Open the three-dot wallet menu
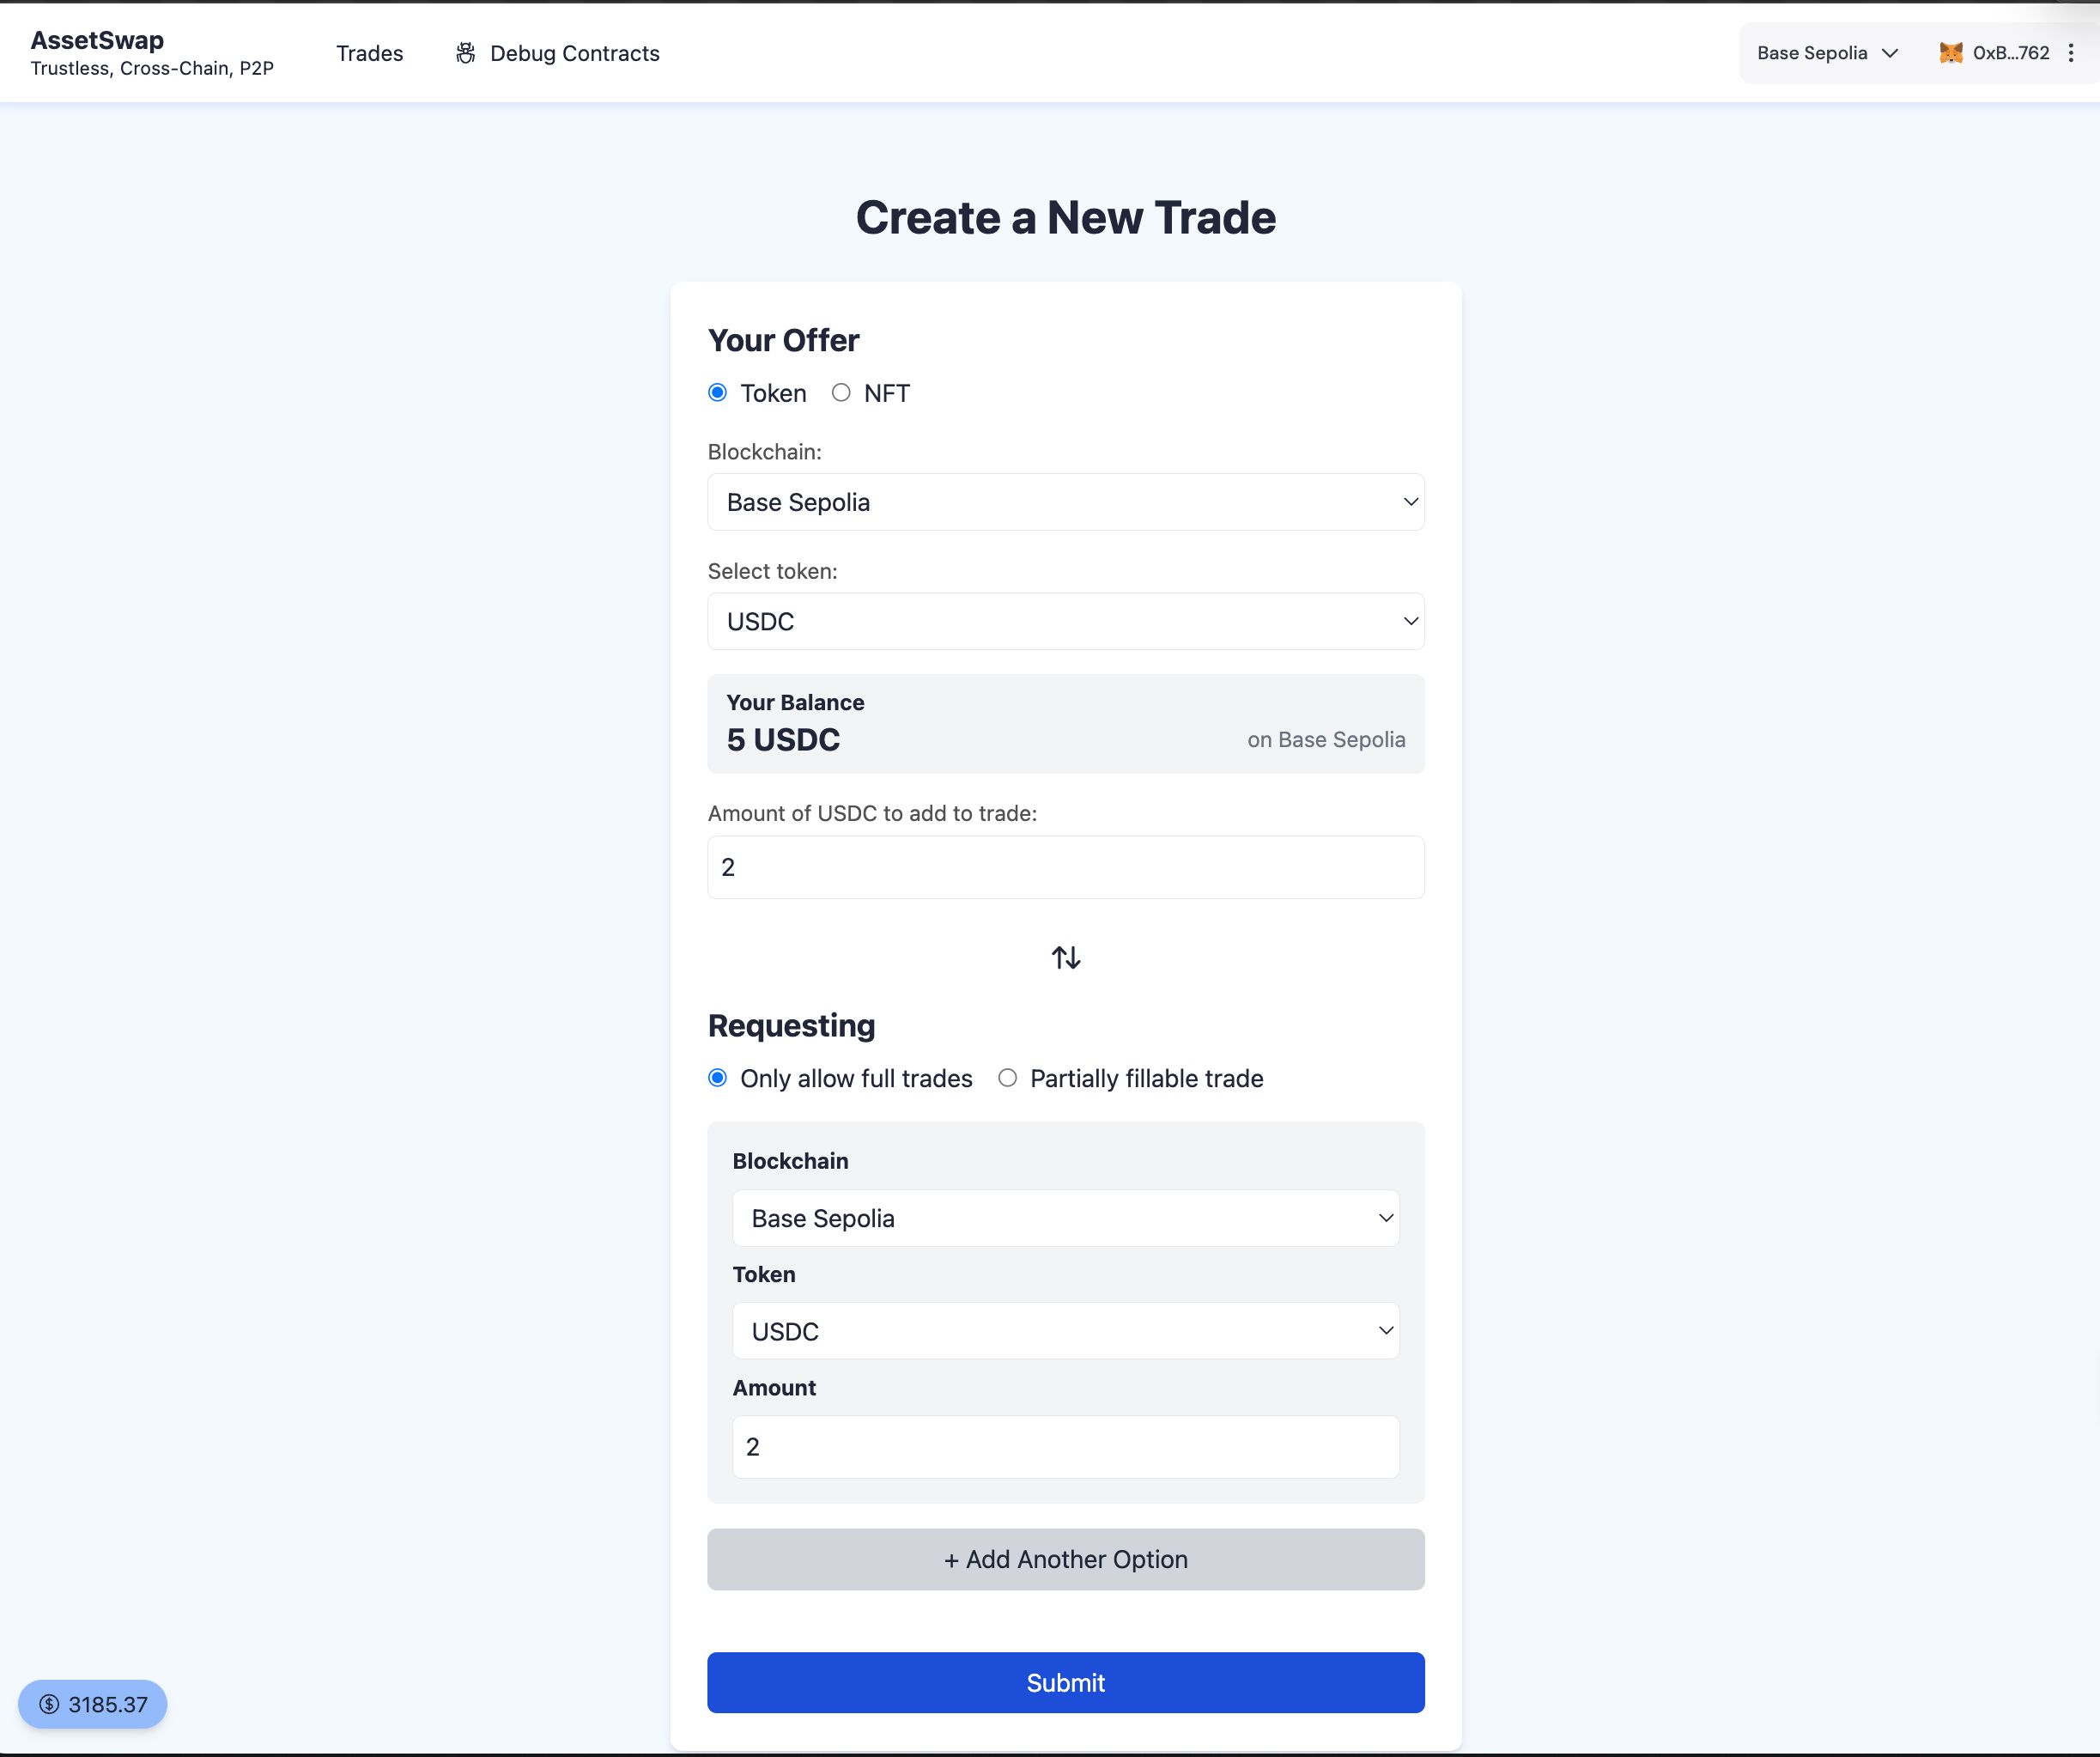This screenshot has width=2100, height=1757. coord(2071,53)
